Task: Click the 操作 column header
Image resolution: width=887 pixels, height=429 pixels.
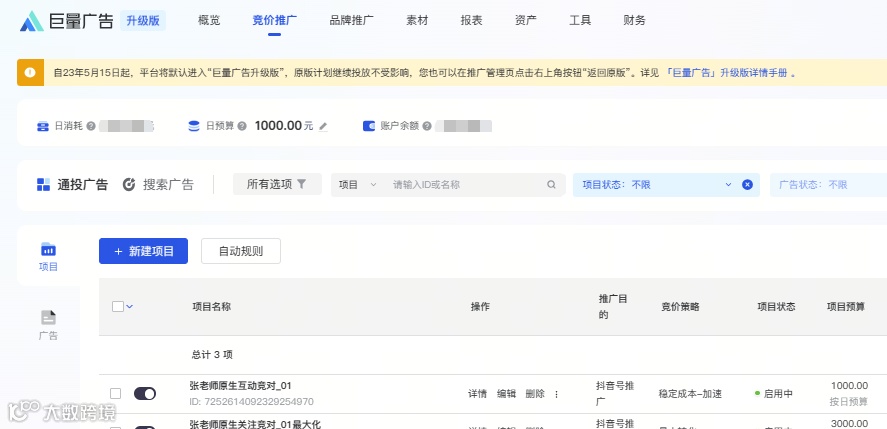Action: [480, 307]
